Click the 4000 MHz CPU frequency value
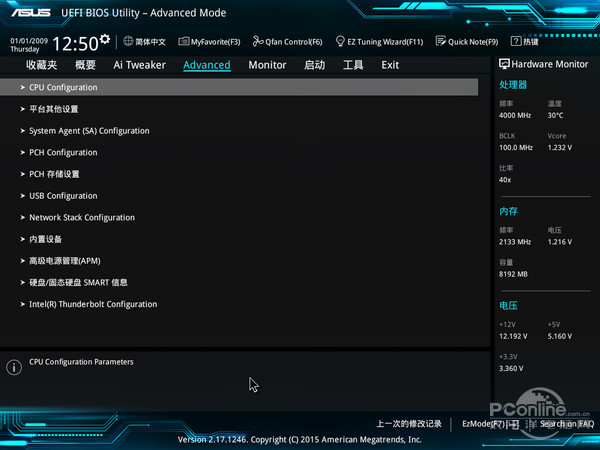Image resolution: width=600 pixels, height=450 pixels. coord(515,115)
